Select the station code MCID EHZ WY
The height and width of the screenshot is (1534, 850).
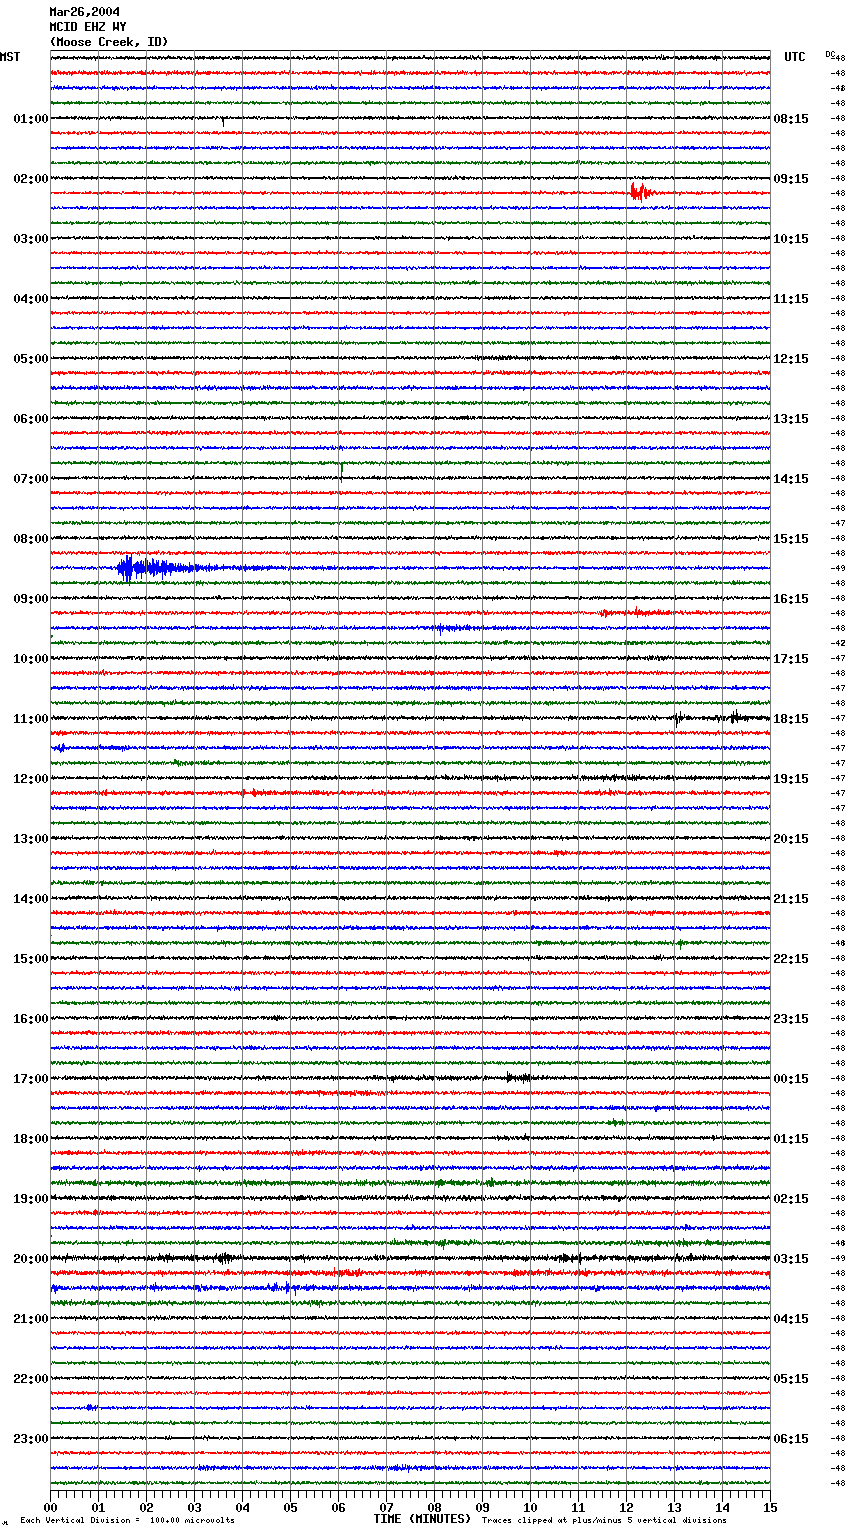coord(88,27)
